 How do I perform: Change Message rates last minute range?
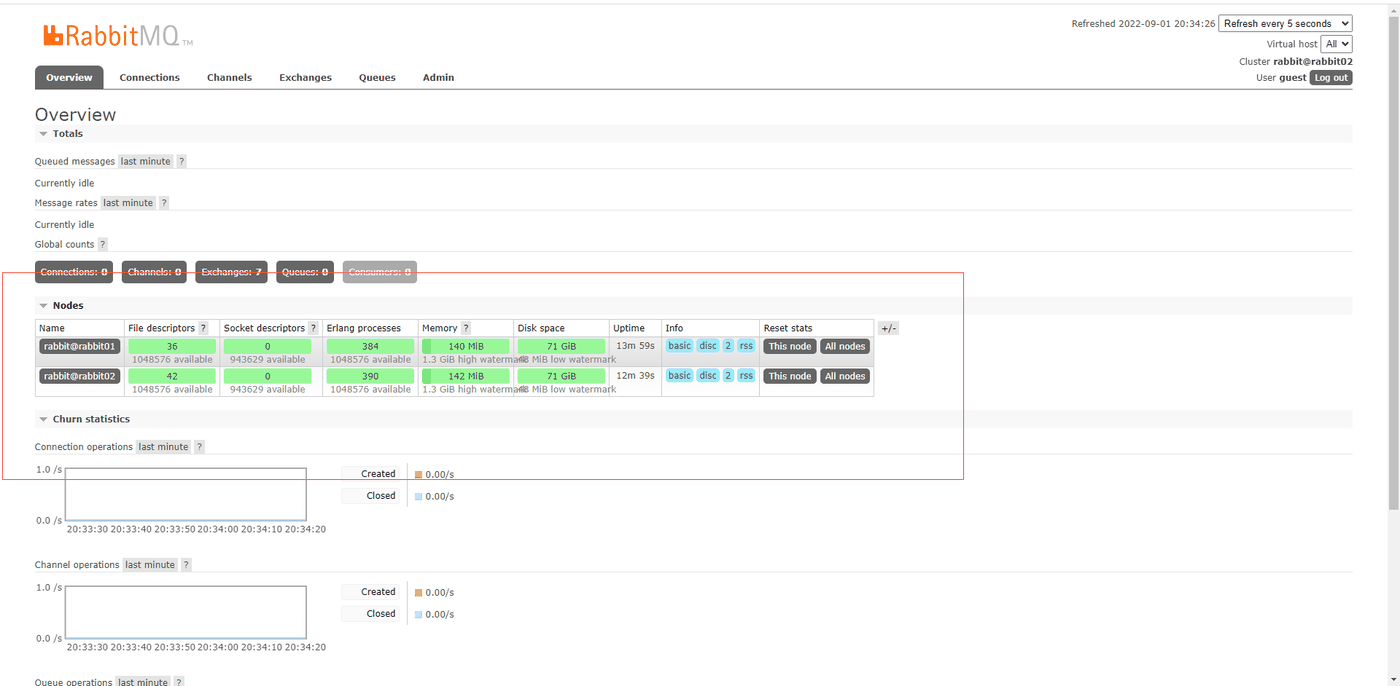point(128,203)
